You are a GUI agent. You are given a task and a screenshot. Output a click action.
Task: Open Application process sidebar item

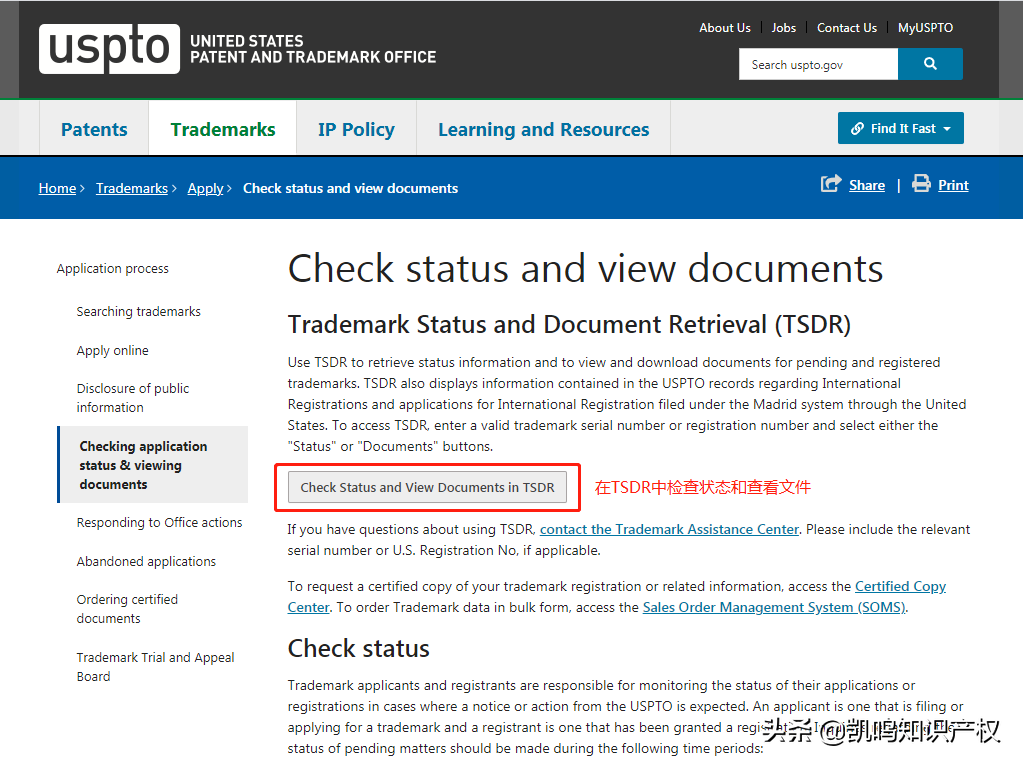(112, 269)
